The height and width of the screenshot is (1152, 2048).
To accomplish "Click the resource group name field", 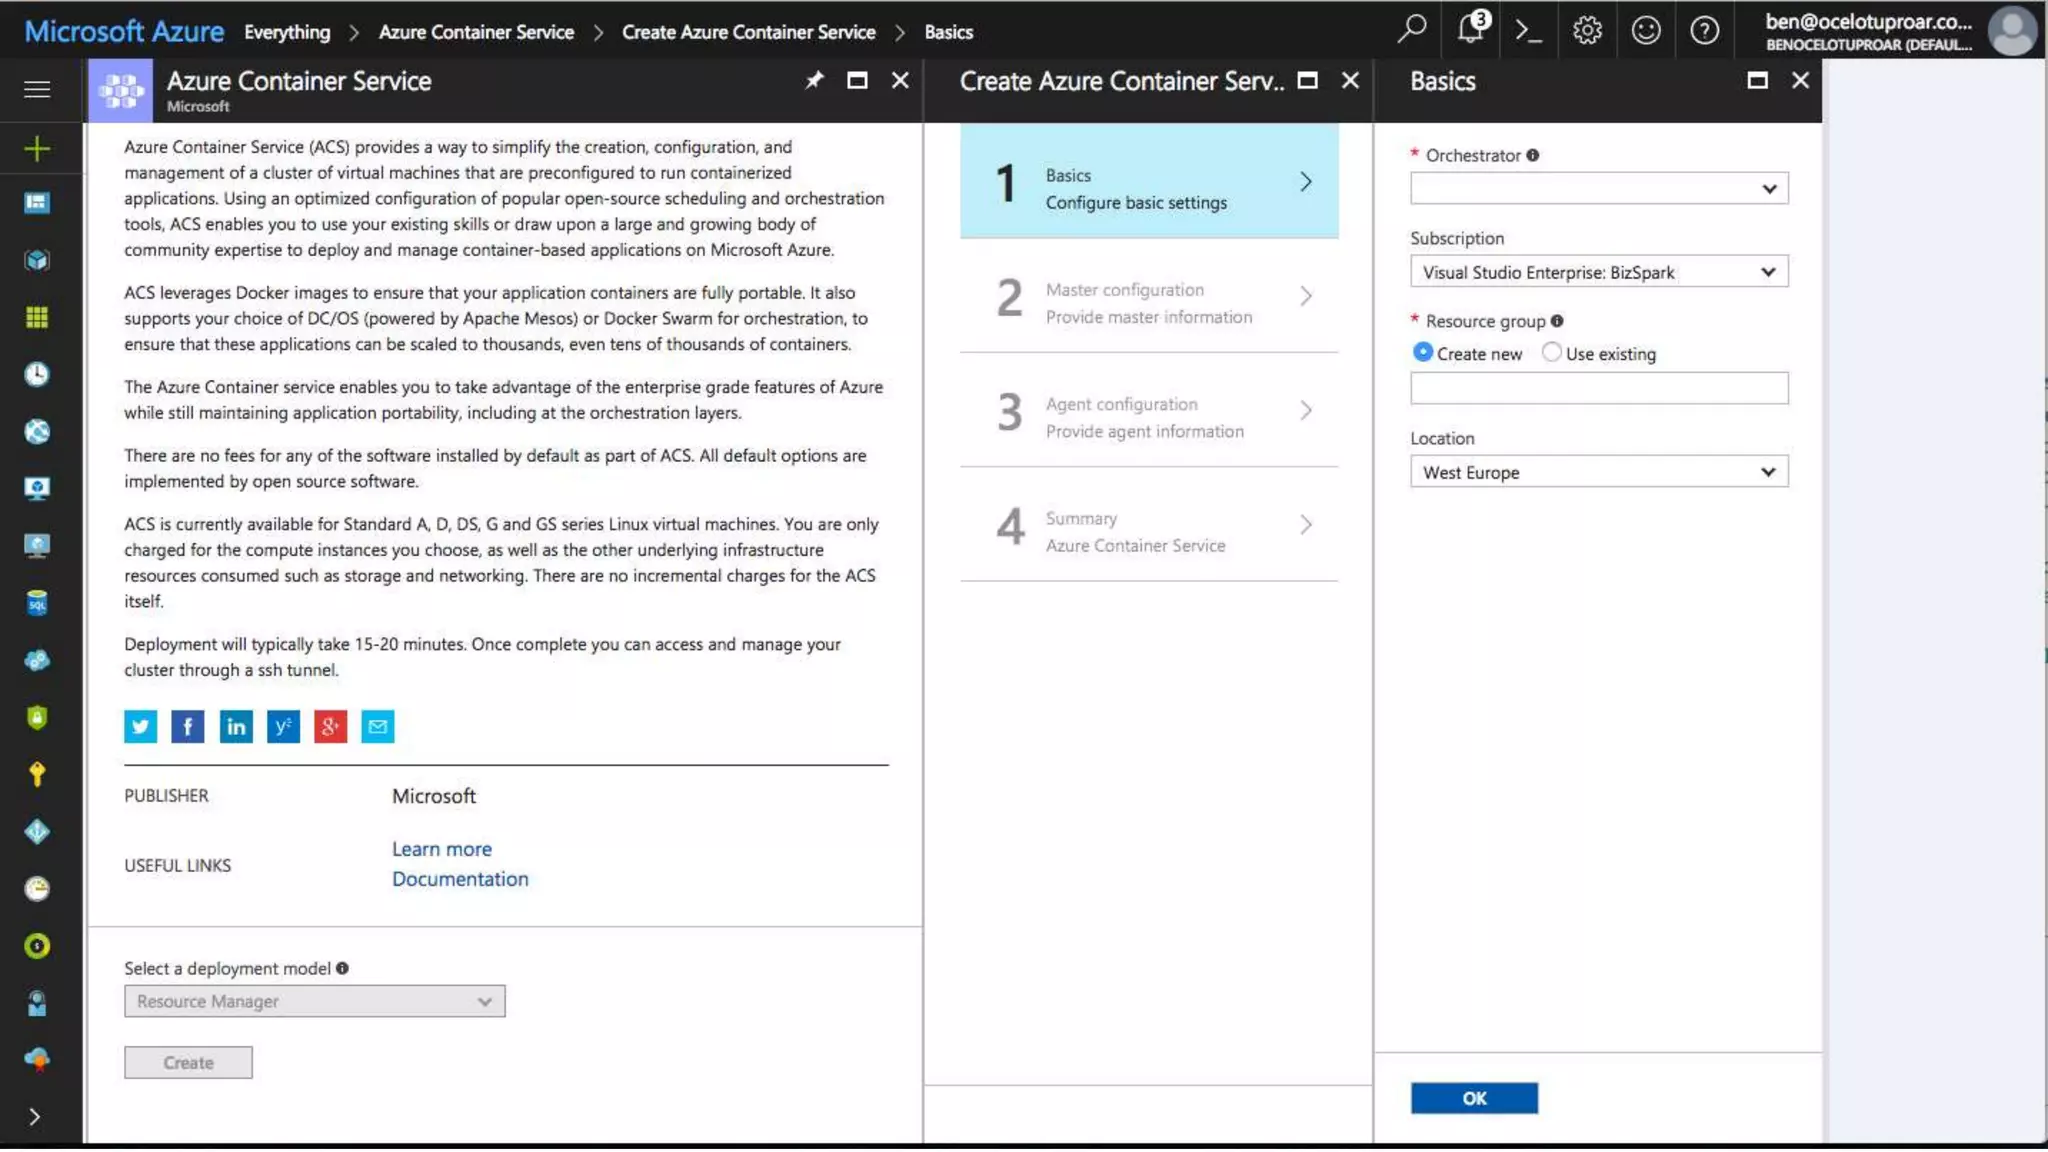I will pos(1598,388).
